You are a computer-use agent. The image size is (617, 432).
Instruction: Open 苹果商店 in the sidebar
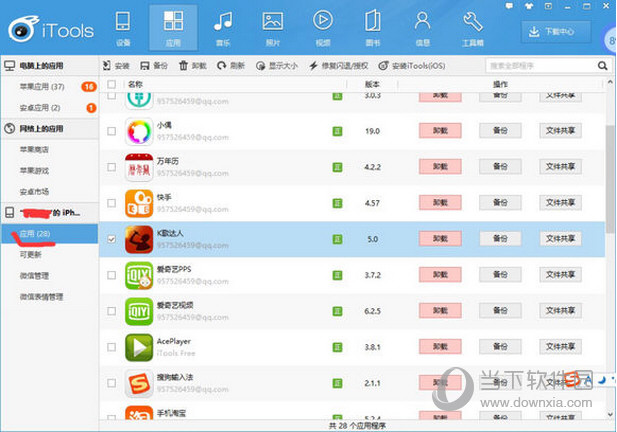click(x=50, y=150)
